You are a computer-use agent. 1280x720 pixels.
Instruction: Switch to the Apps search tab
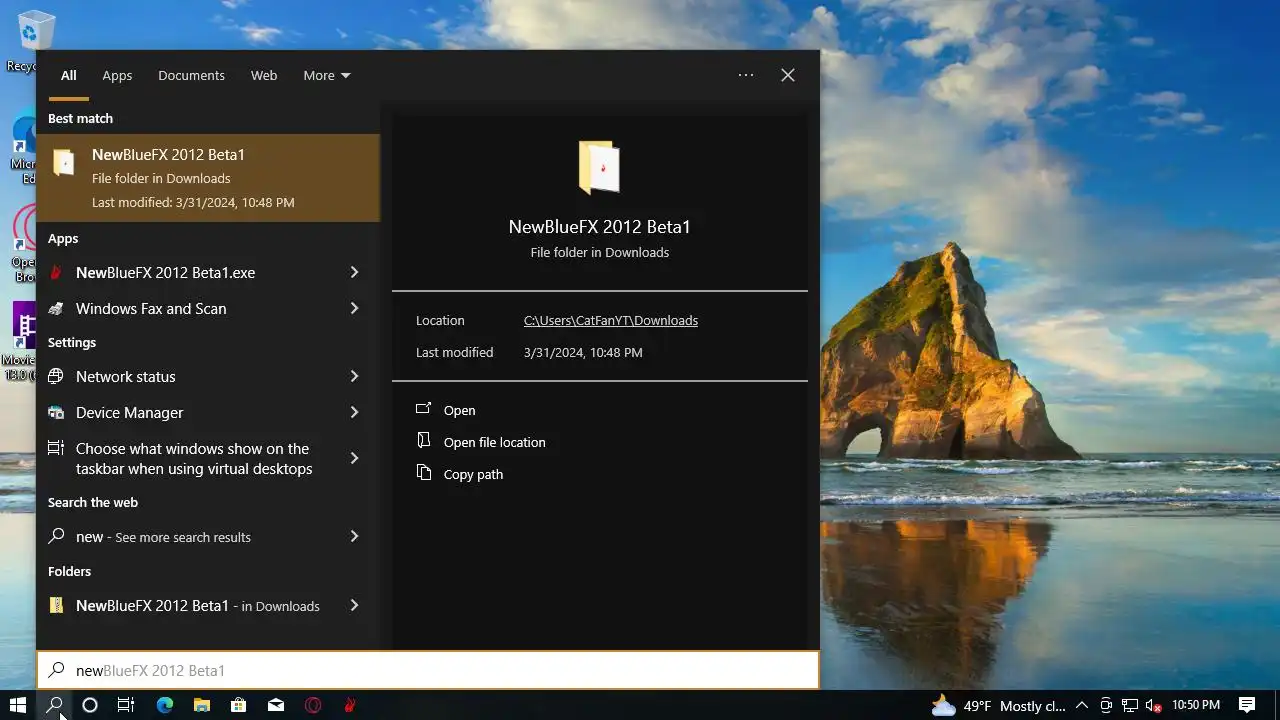coord(117,76)
